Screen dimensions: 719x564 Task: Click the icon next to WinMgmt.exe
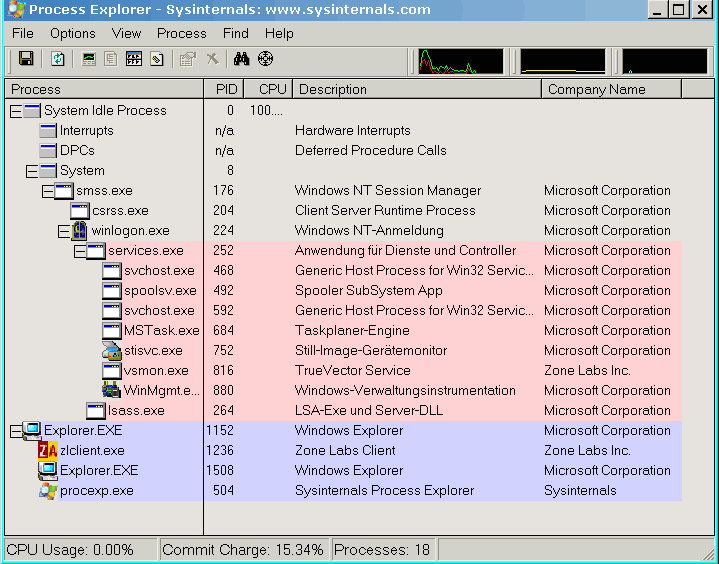[x=112, y=391]
